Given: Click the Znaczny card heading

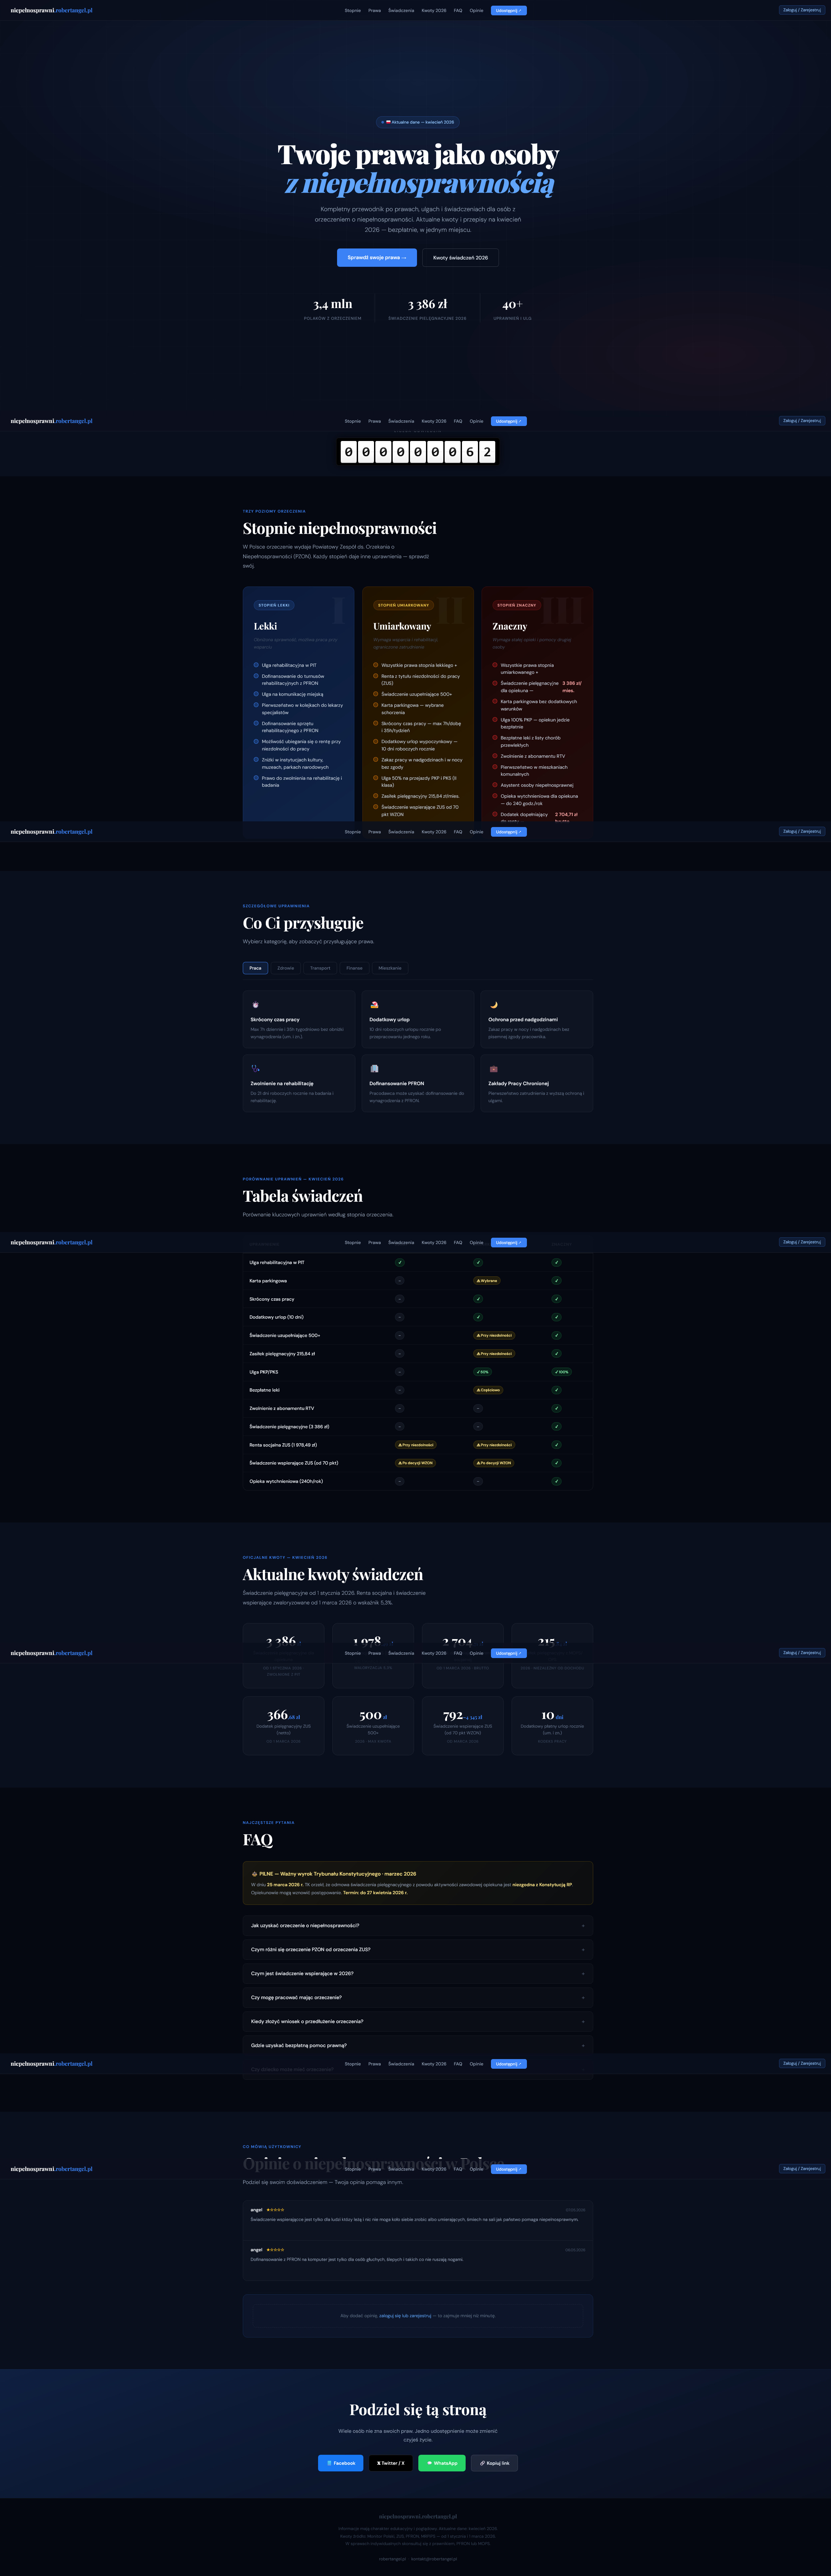Looking at the screenshot, I should point(510,626).
